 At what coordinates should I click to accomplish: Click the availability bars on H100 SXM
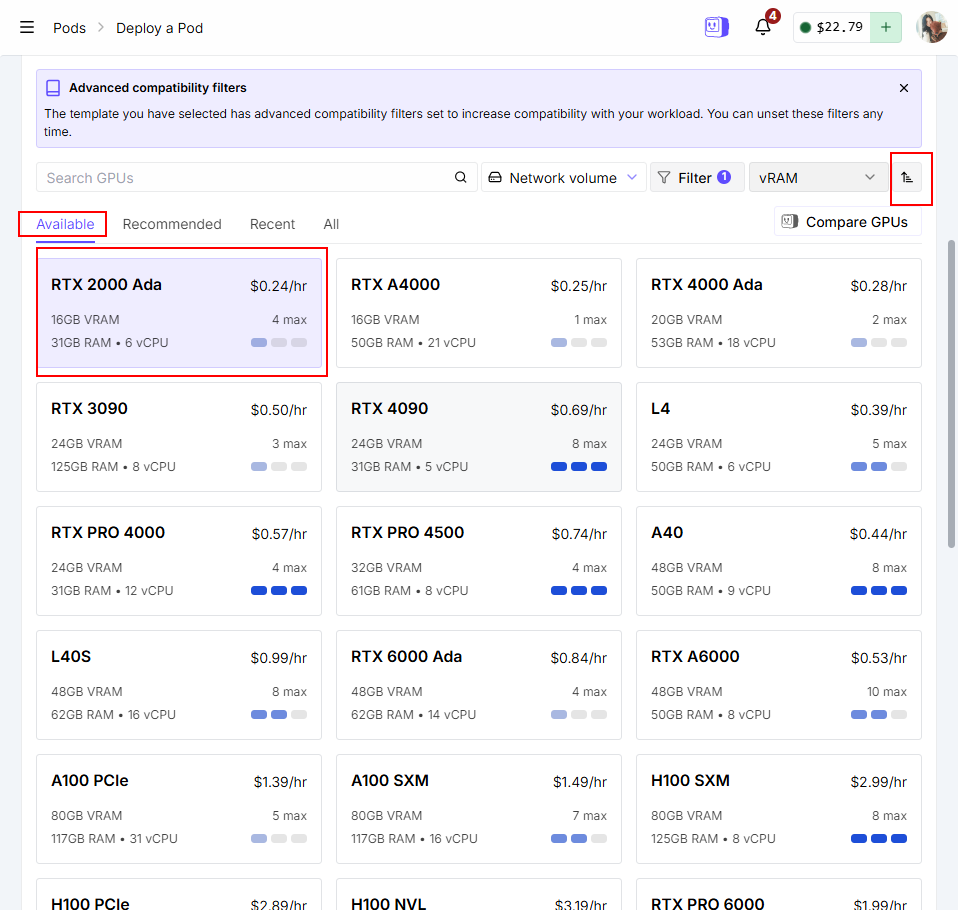click(879, 839)
